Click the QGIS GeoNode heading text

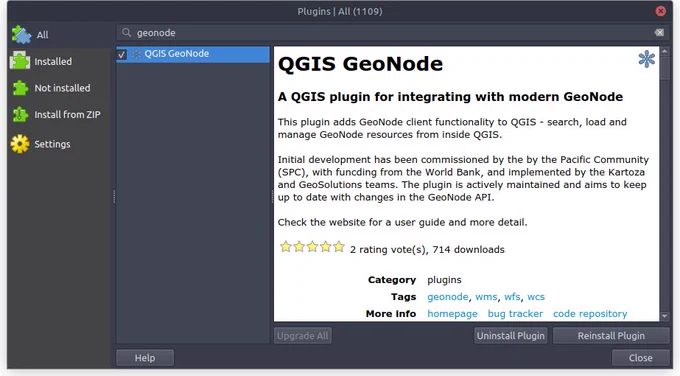coord(360,64)
